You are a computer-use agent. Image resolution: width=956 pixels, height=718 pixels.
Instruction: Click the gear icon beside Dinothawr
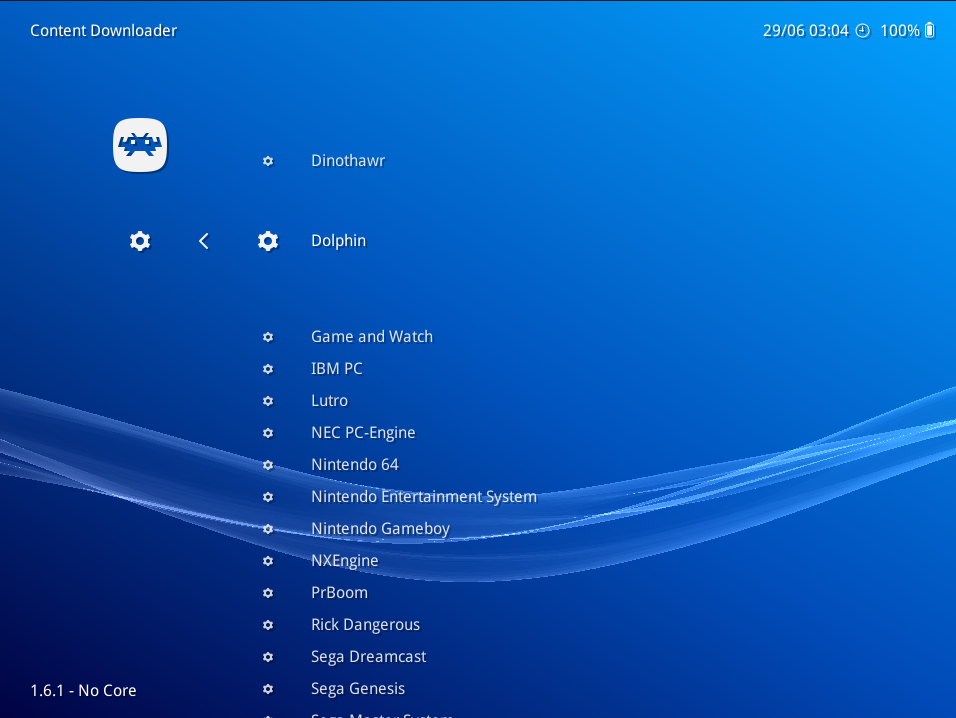coord(268,161)
